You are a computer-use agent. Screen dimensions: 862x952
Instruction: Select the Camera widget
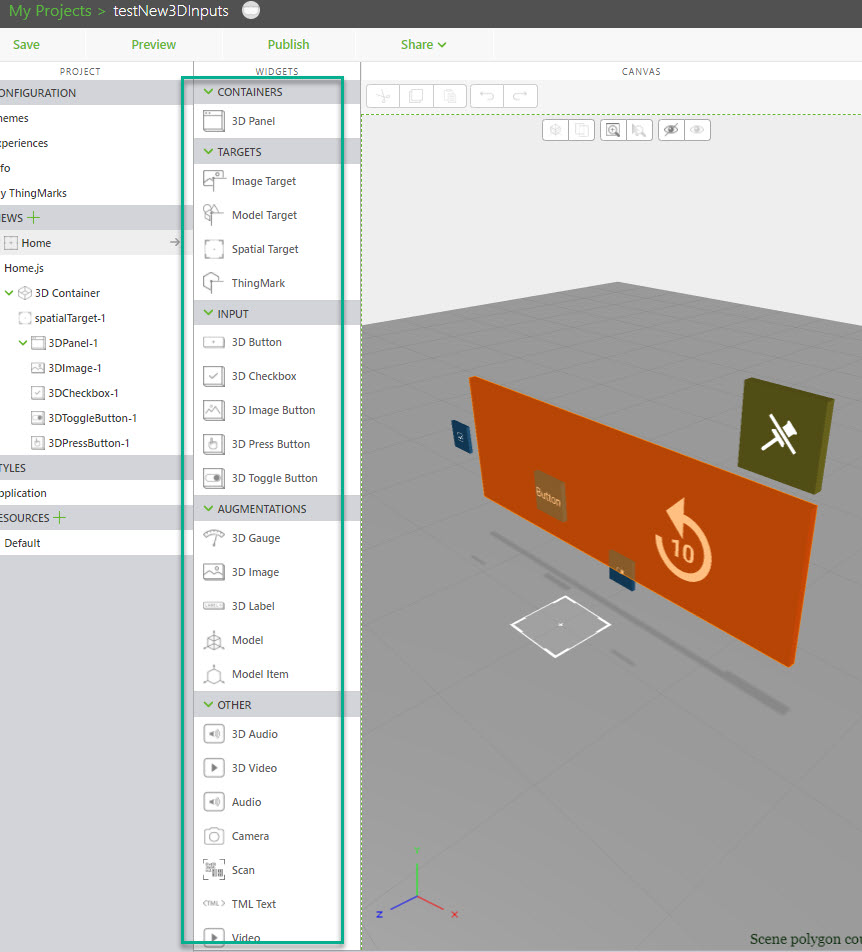(250, 836)
